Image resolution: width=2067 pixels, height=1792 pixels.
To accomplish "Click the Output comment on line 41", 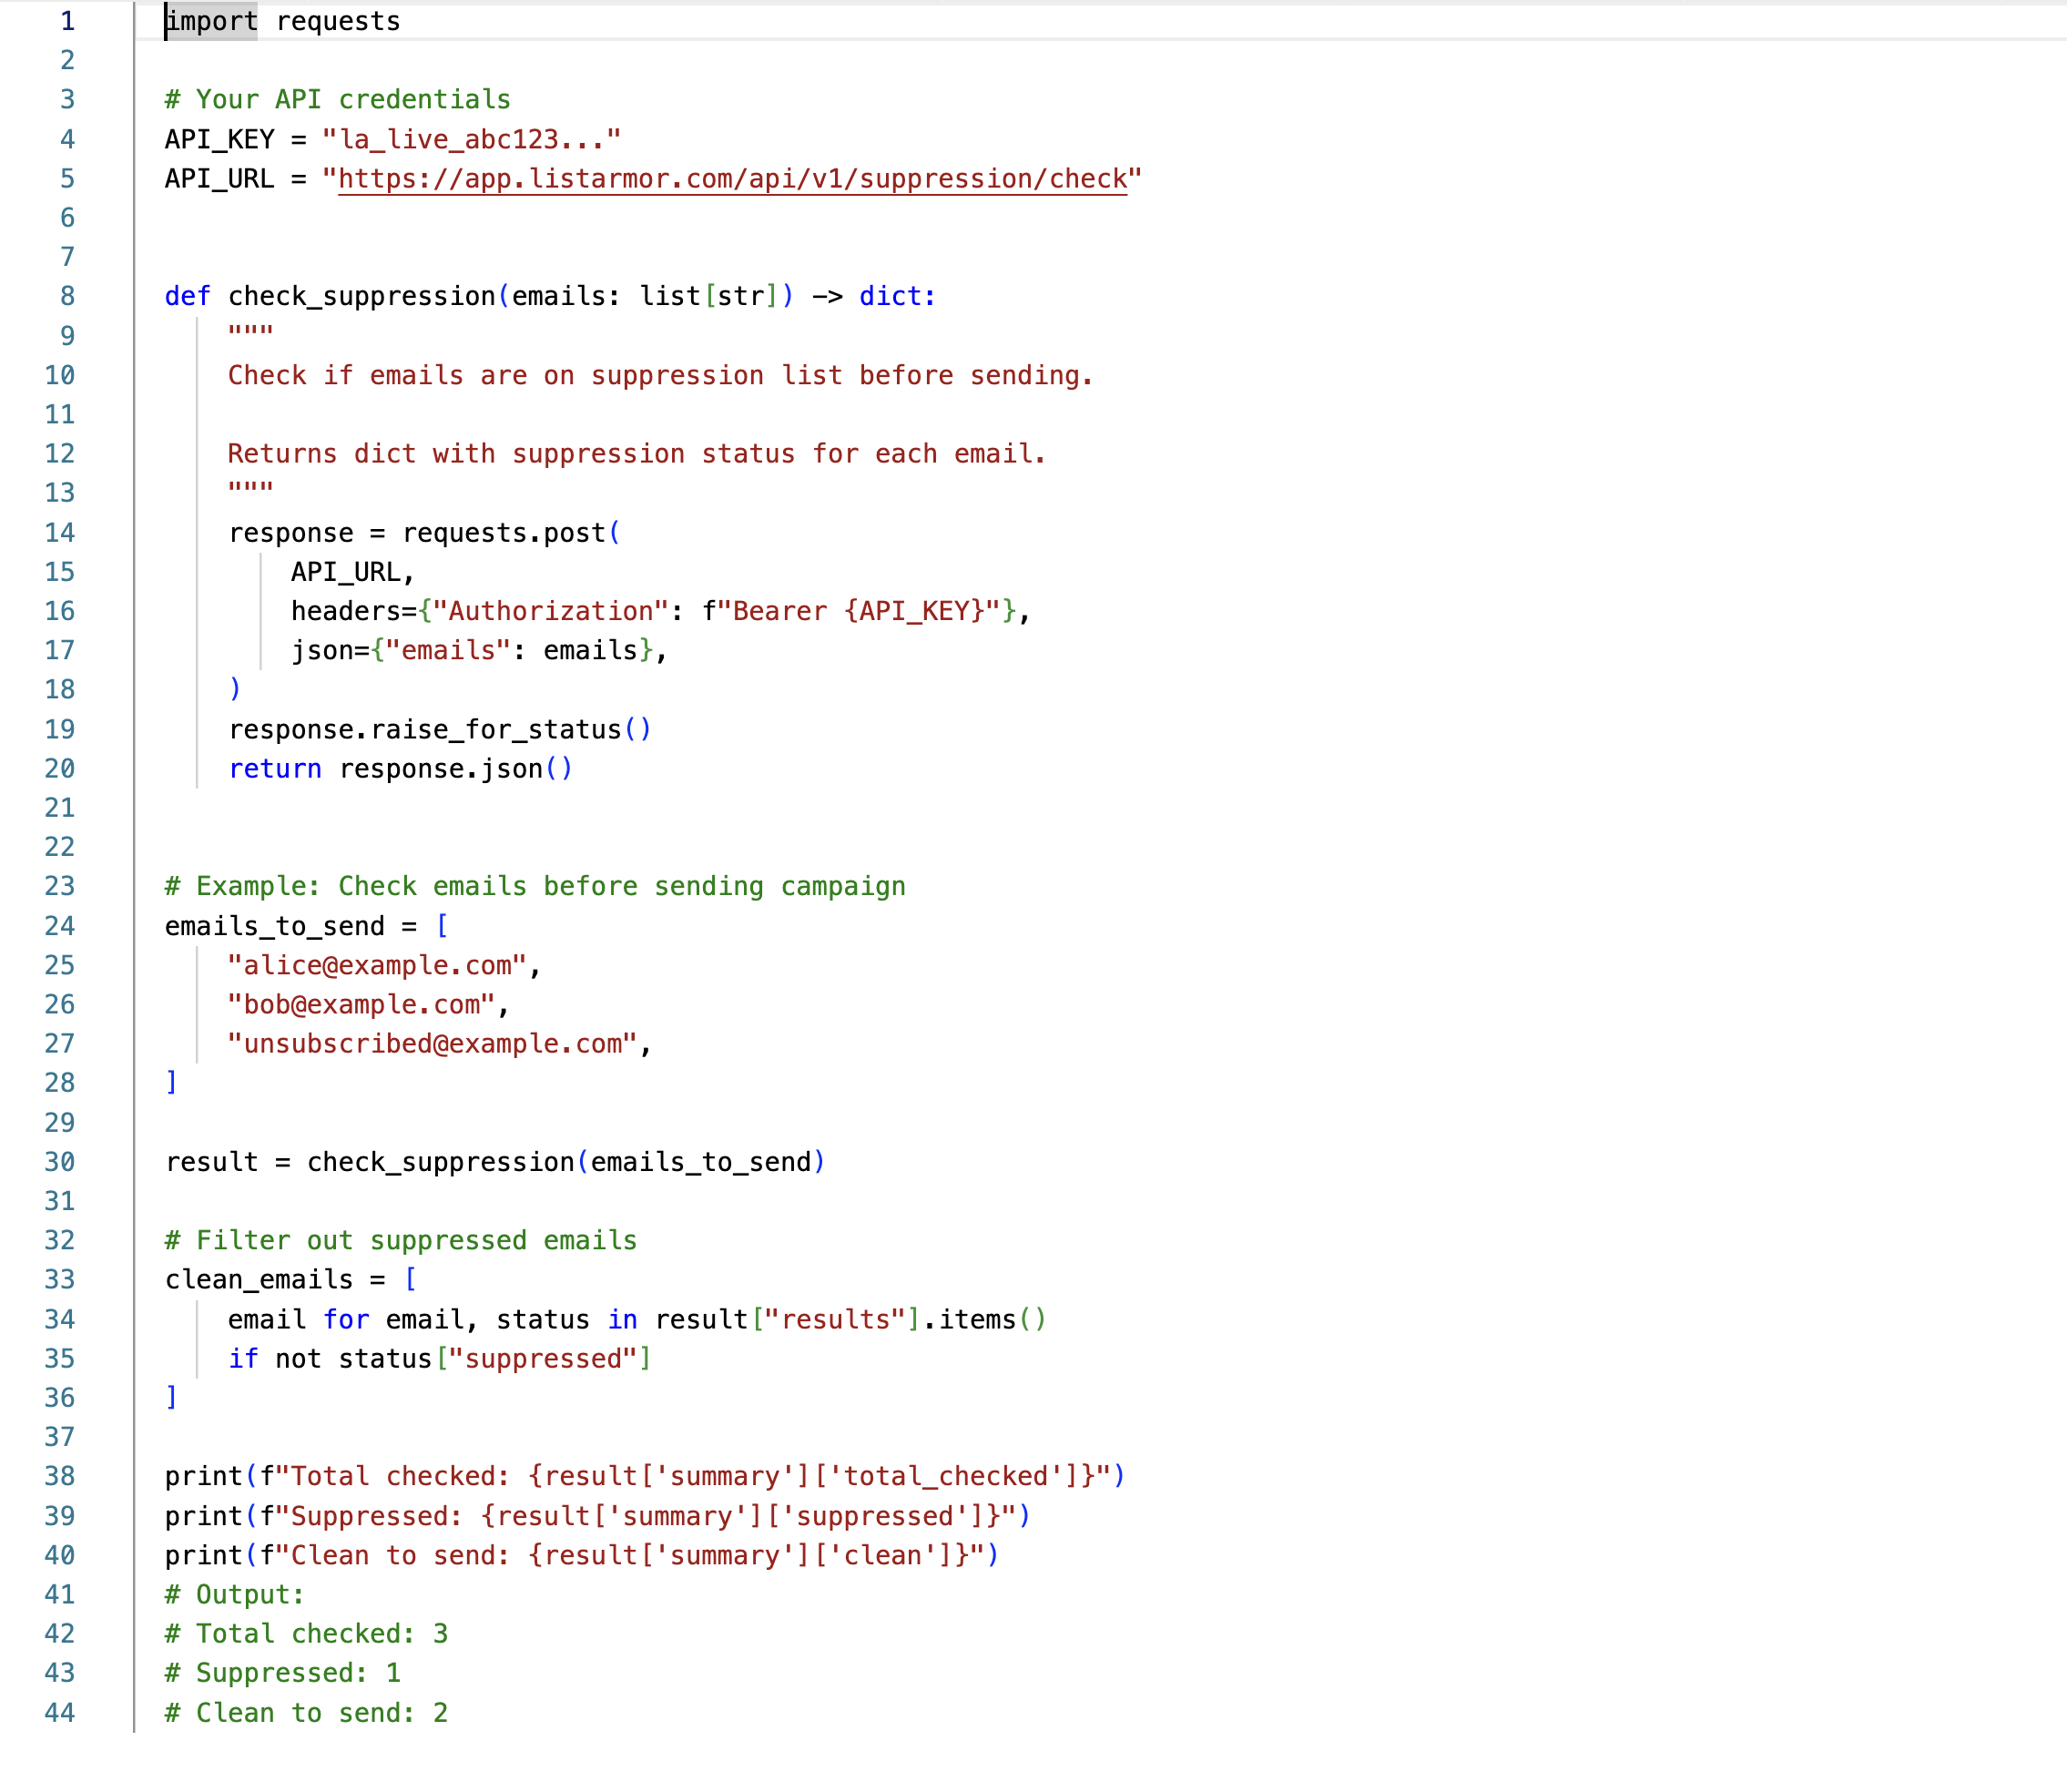I will (233, 1594).
